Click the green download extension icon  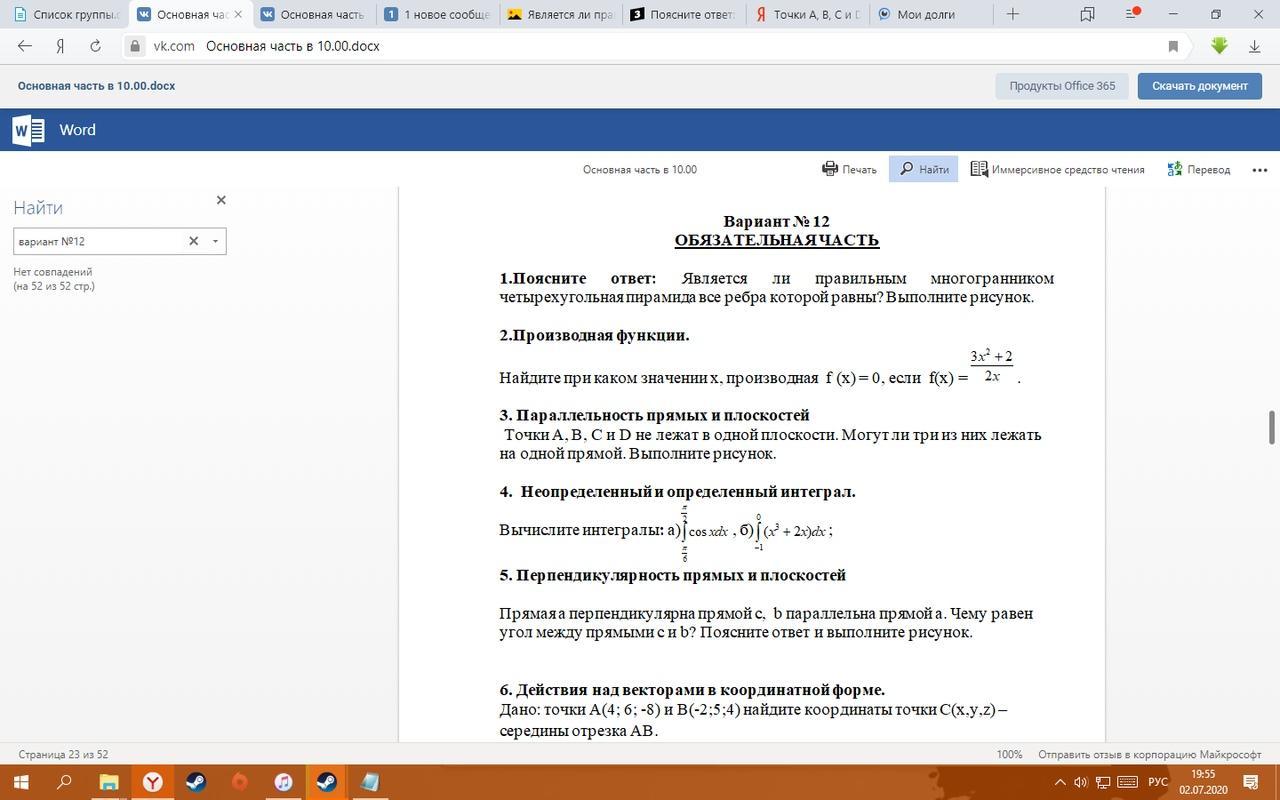1219,46
